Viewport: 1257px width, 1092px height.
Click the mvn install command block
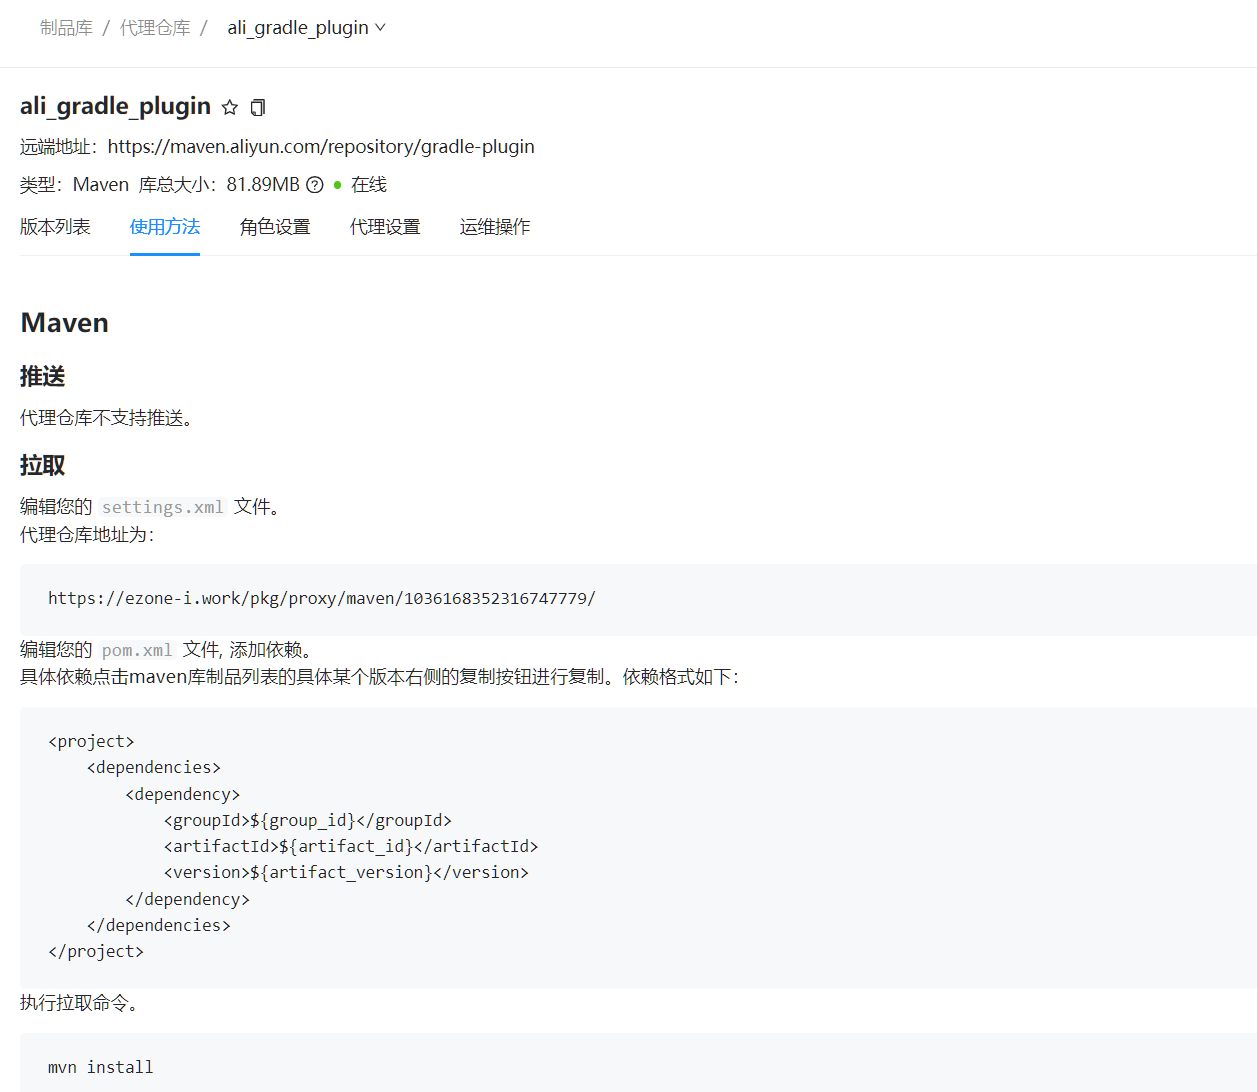coord(101,1067)
